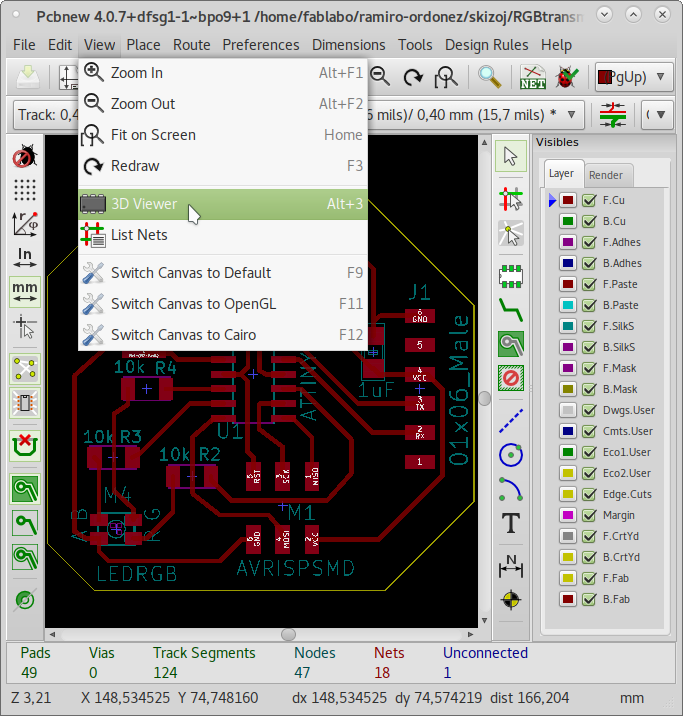
Task: Toggle Dwgs.User layer visibility checkbox
Action: (589, 410)
